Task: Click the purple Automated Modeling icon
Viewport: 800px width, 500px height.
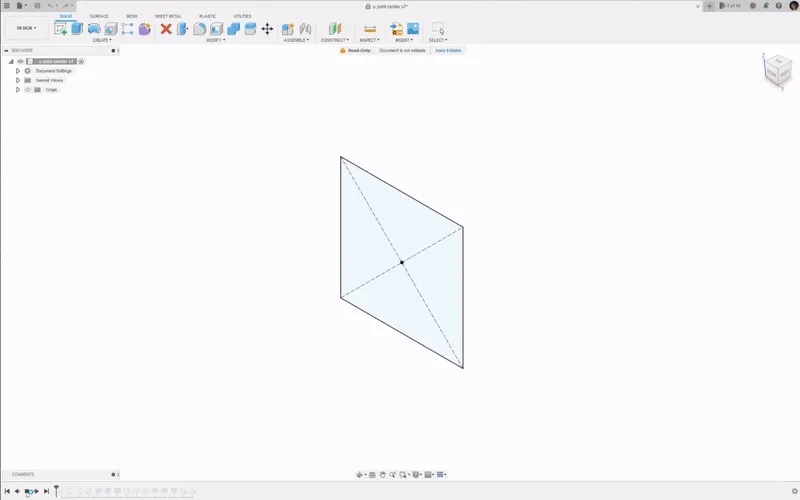Action: (145, 29)
